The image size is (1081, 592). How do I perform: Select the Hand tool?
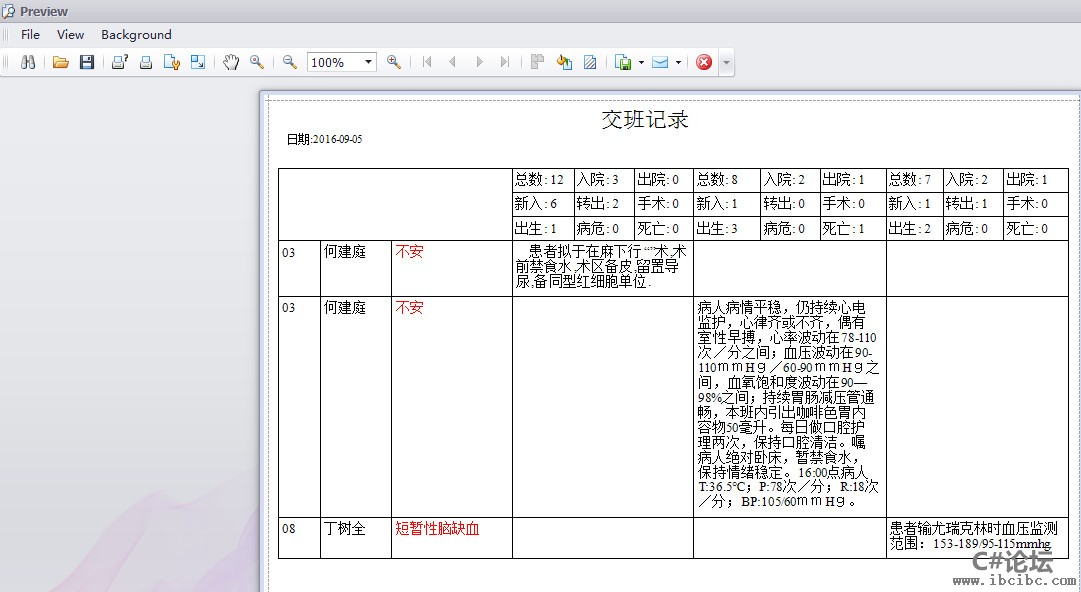click(x=231, y=62)
